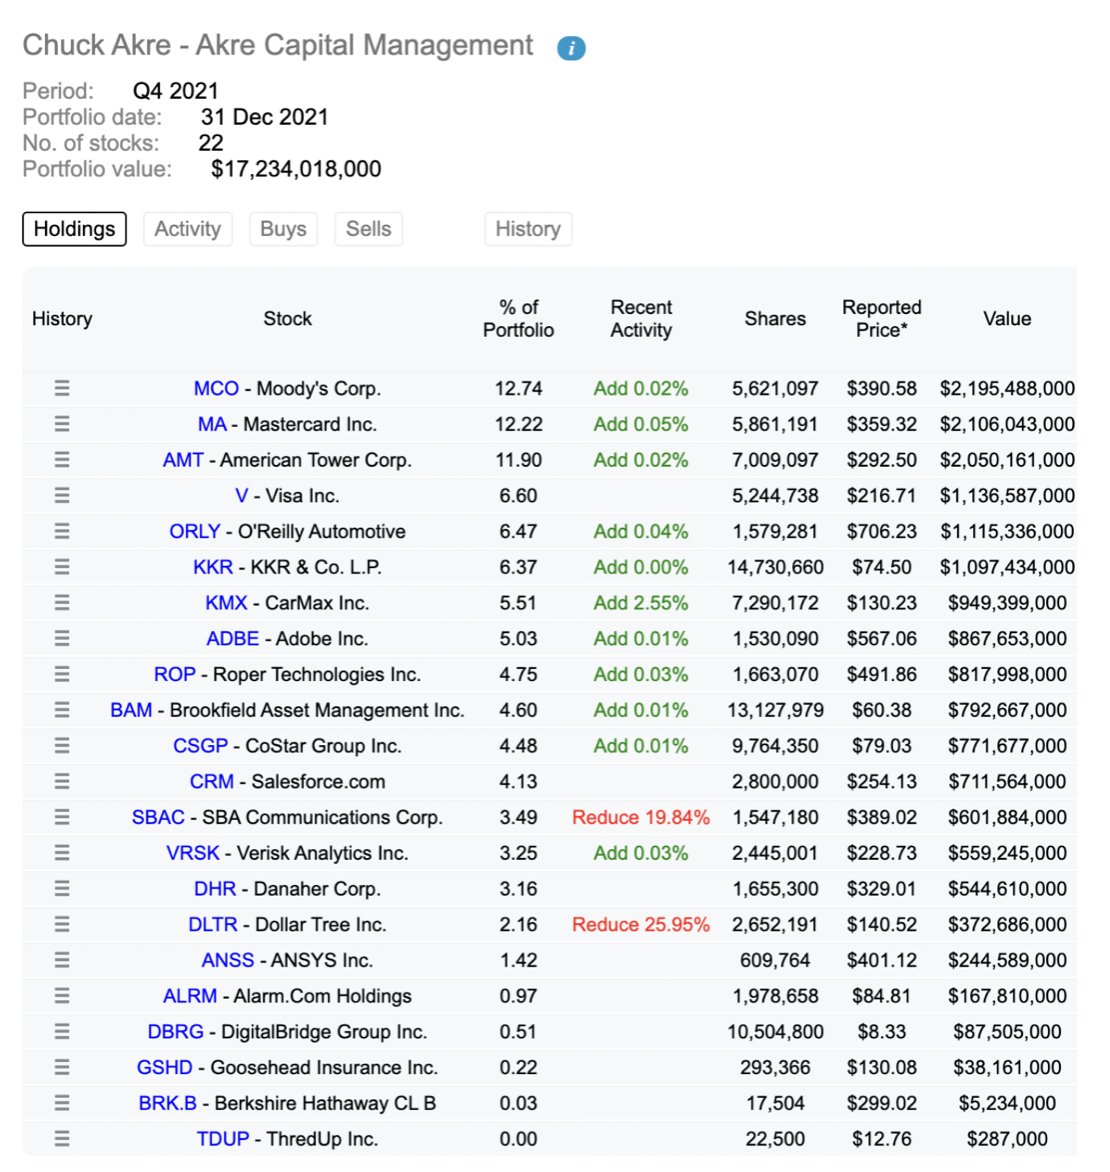Open history icon for Roper Technologies row

(62, 674)
